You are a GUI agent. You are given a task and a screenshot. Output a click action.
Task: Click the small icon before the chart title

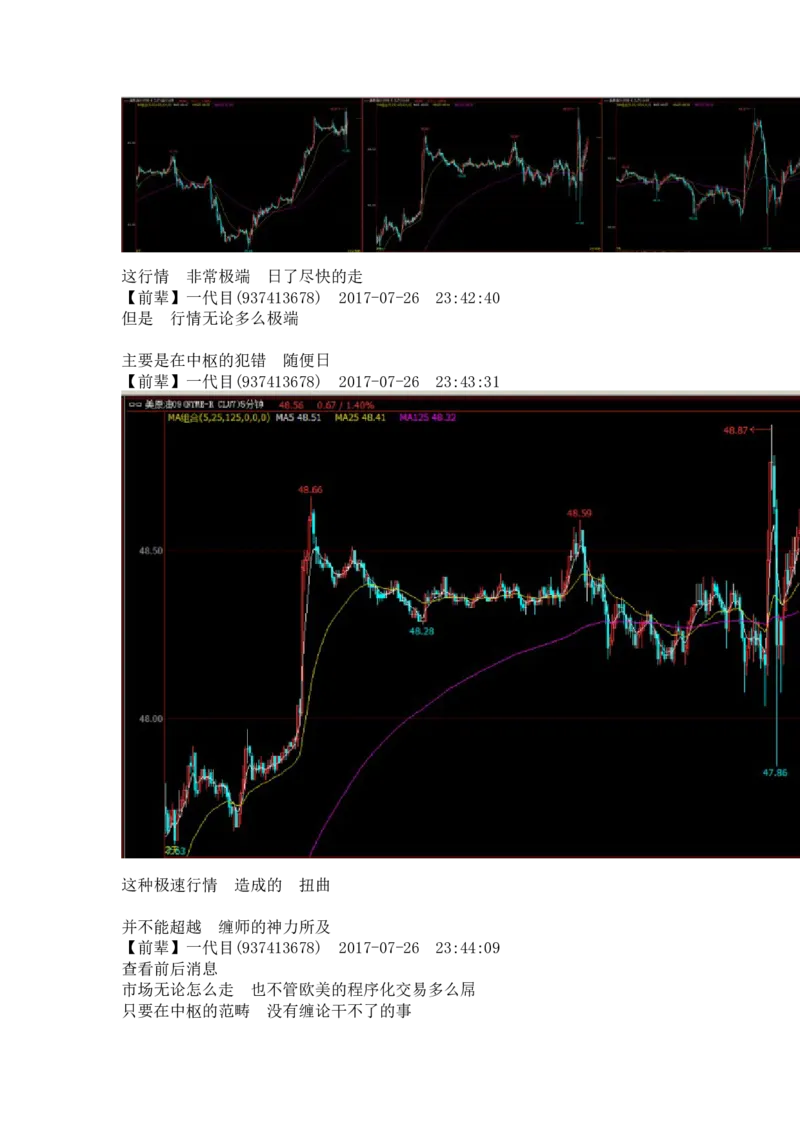pyautogui.click(x=133, y=405)
